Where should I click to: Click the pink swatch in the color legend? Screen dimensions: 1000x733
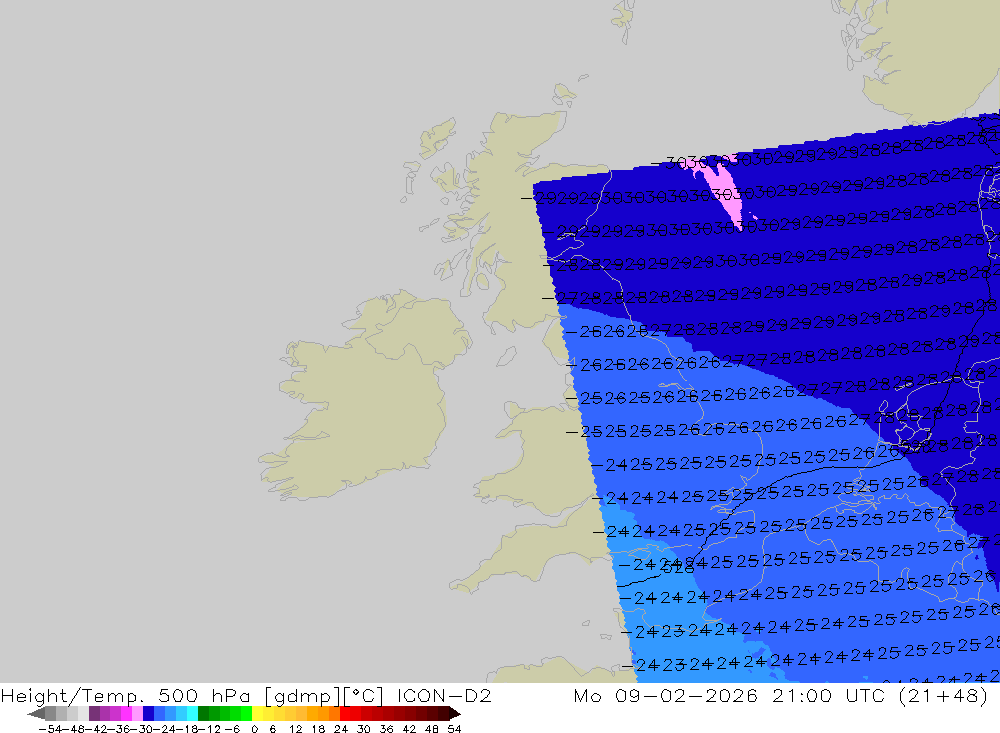click(137, 714)
